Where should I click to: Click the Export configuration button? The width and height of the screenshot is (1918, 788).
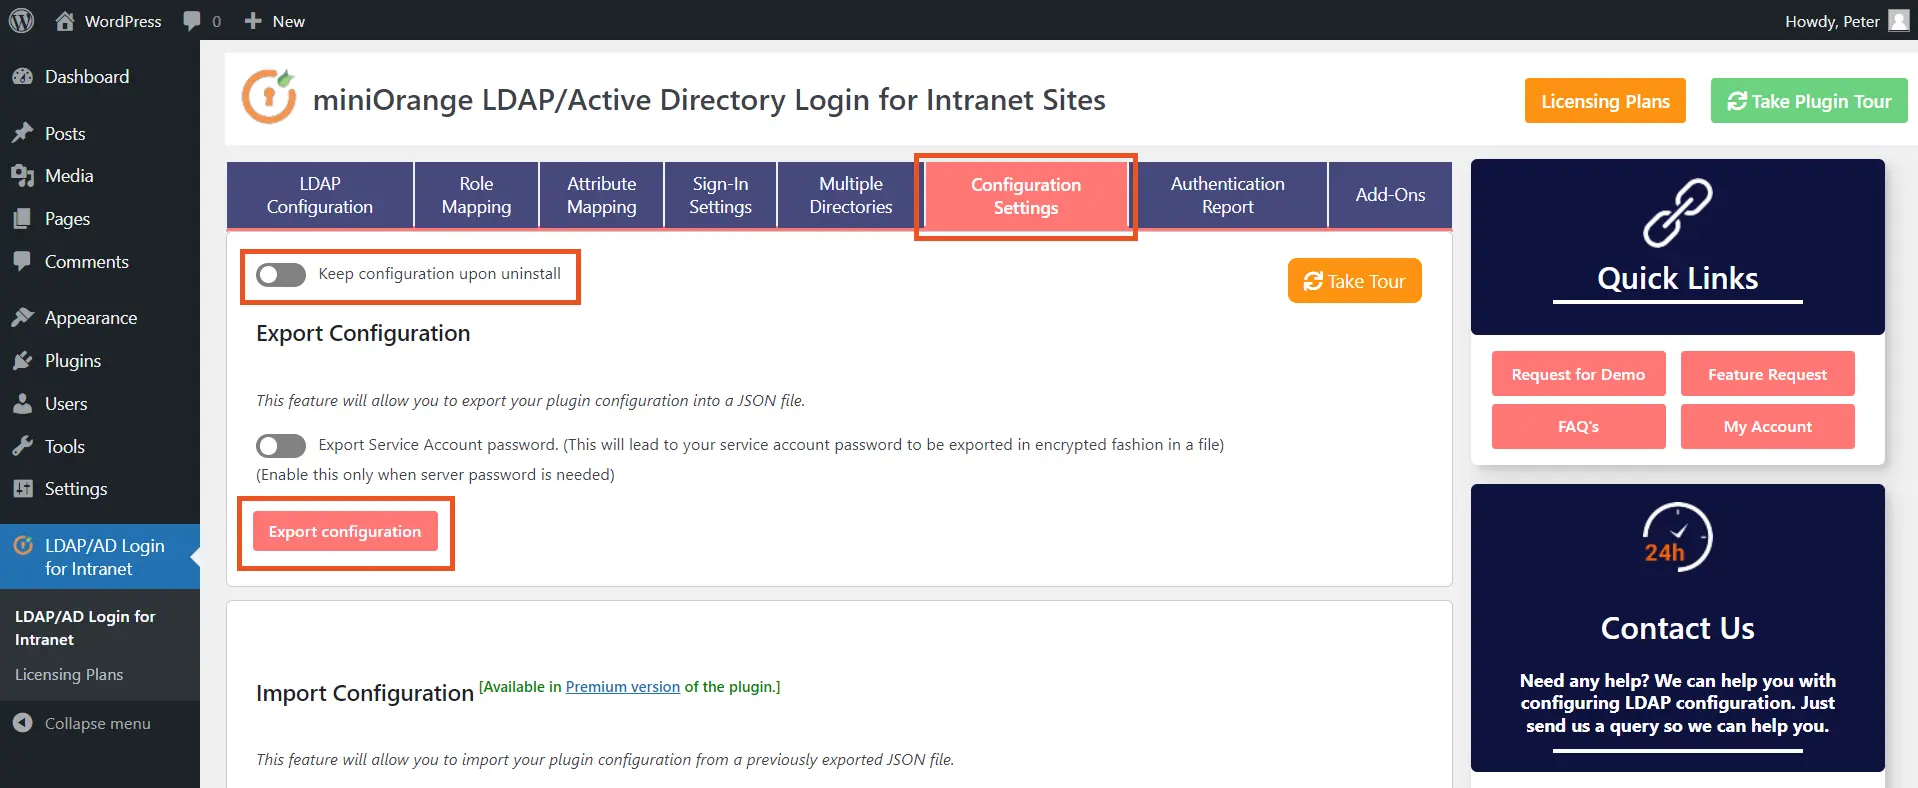click(345, 531)
